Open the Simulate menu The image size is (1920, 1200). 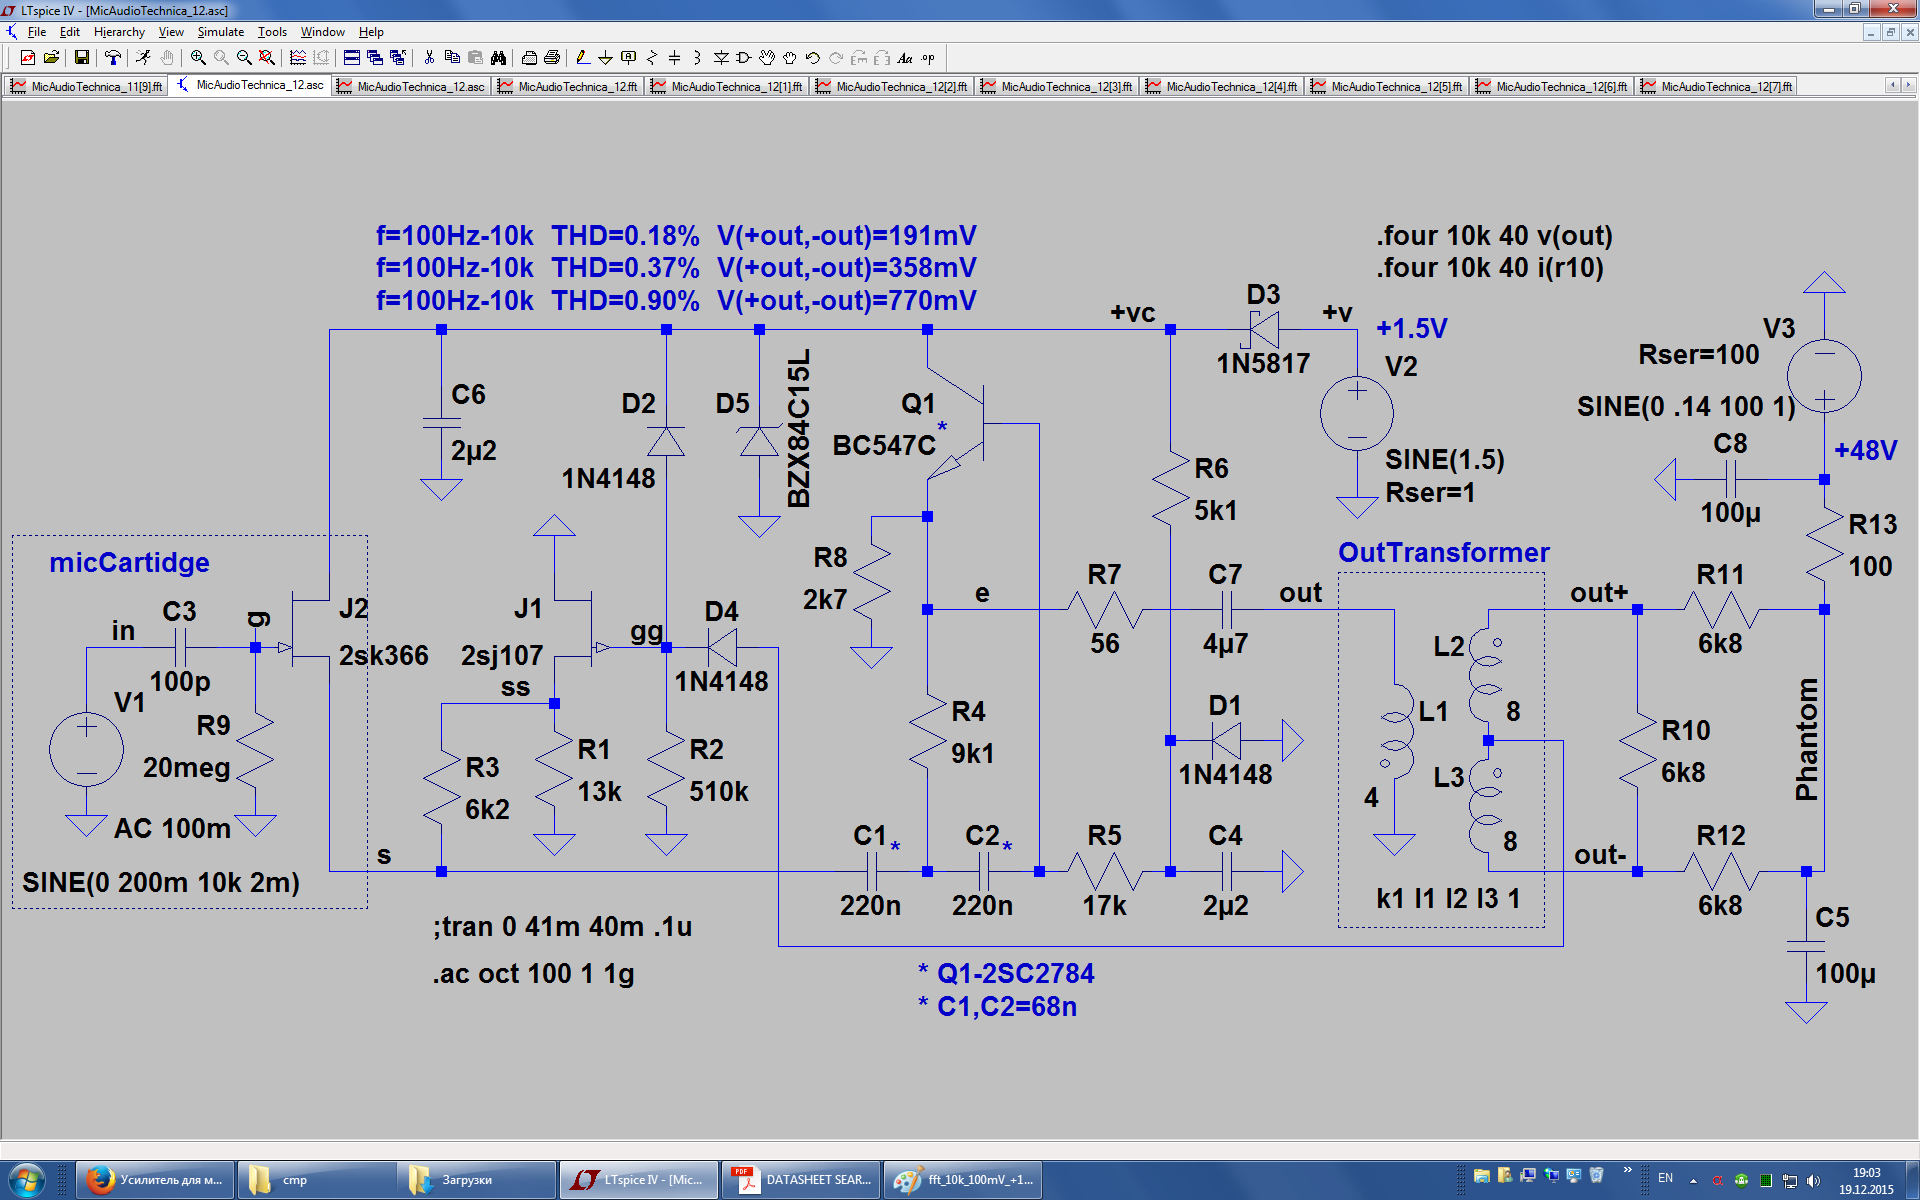coord(220,32)
